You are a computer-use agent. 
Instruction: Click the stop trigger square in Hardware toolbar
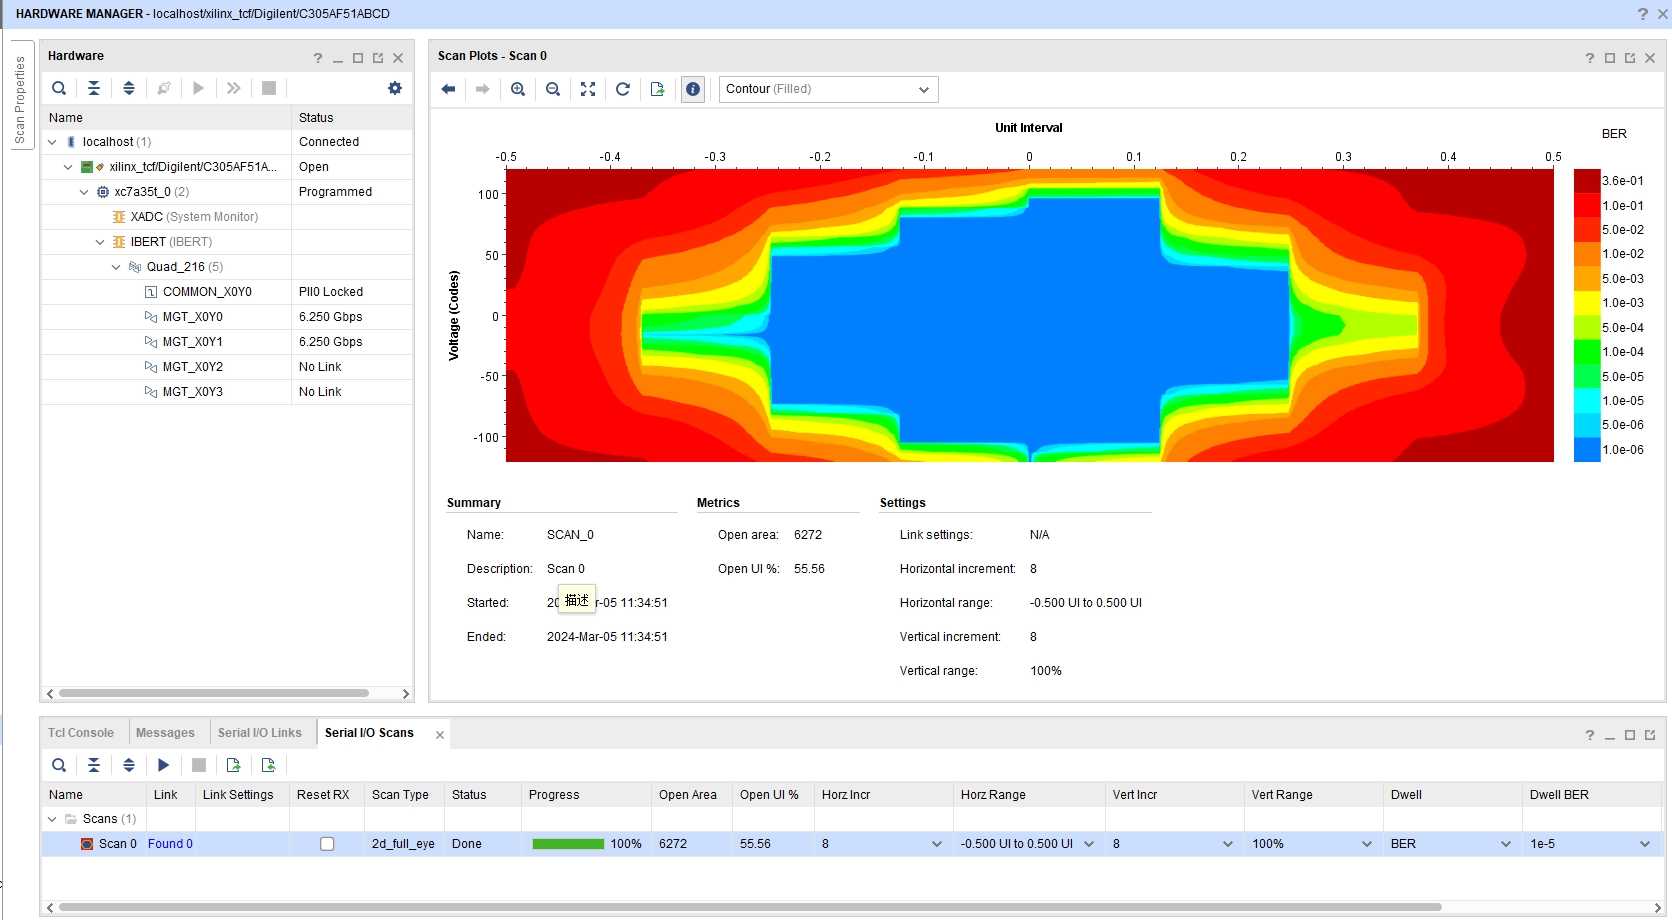pyautogui.click(x=269, y=88)
